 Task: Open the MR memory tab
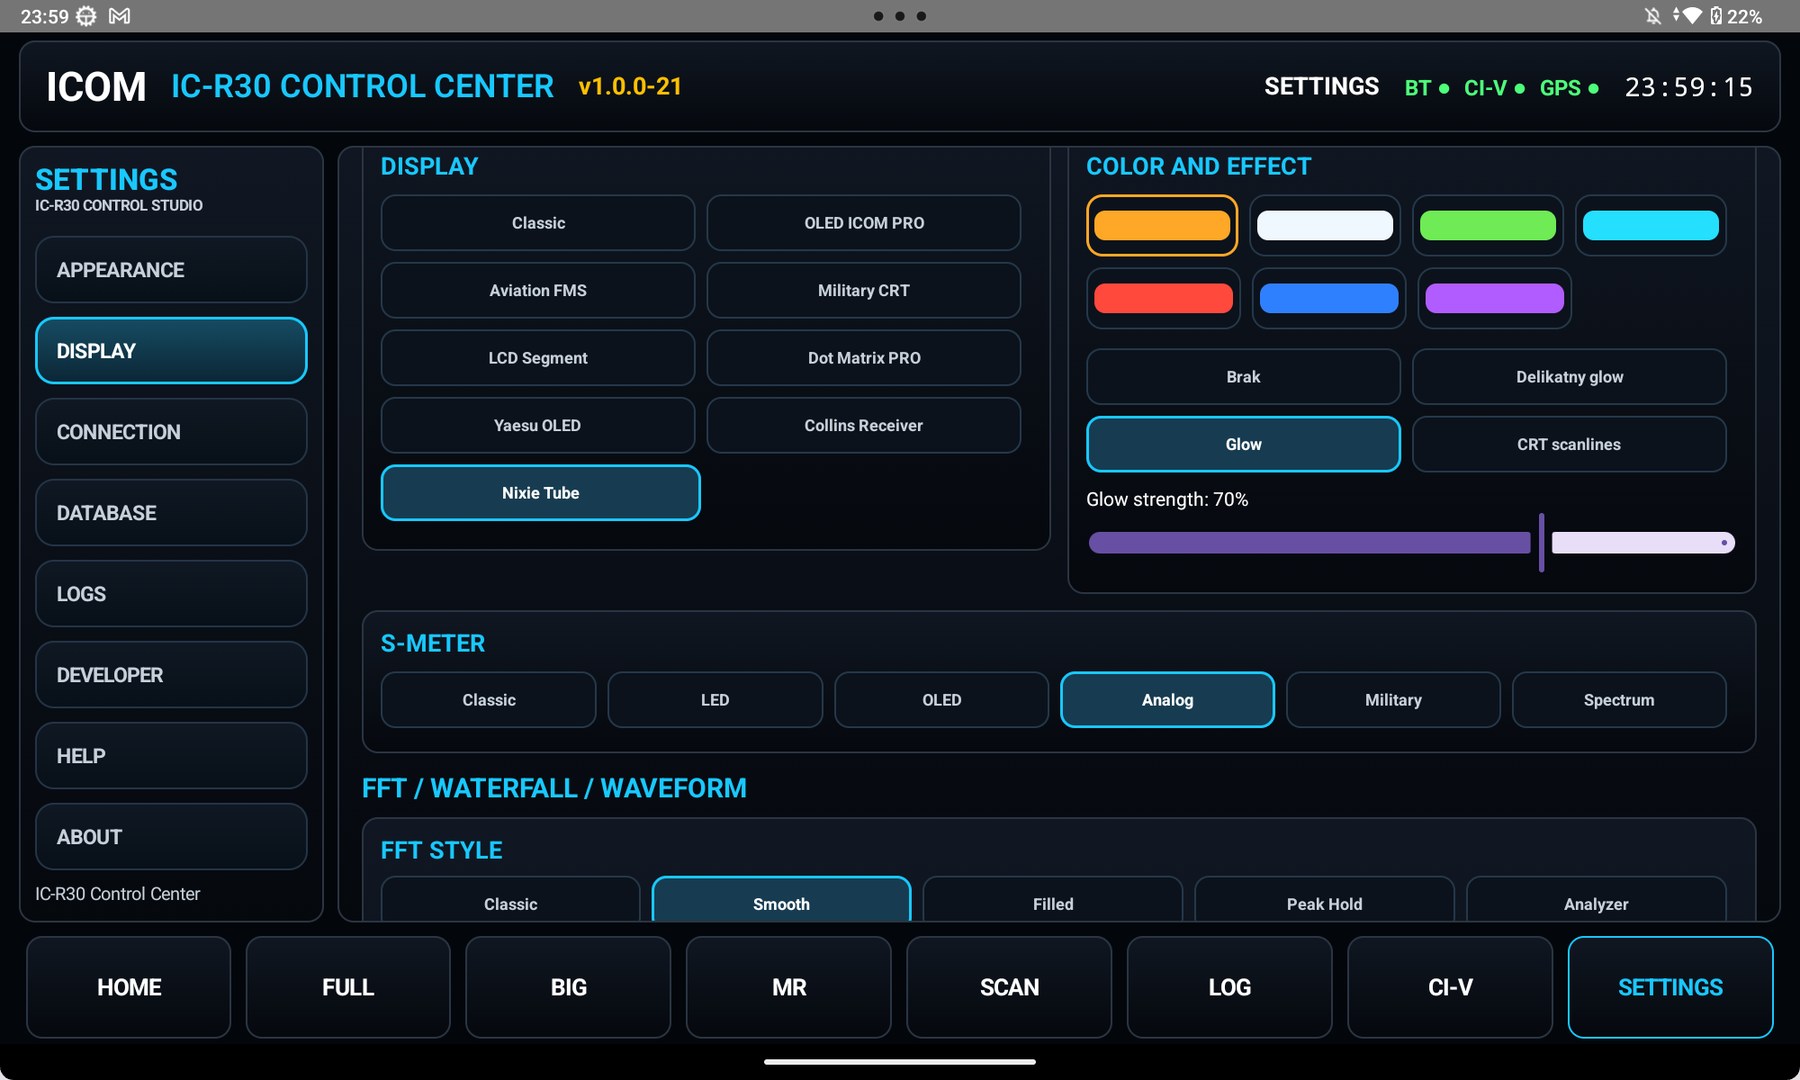789,987
